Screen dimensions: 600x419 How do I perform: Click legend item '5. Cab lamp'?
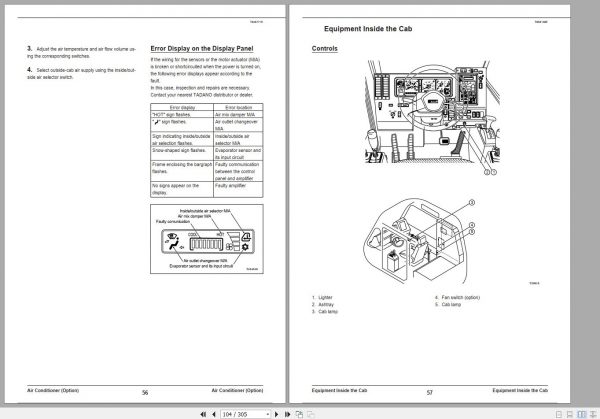448,305
